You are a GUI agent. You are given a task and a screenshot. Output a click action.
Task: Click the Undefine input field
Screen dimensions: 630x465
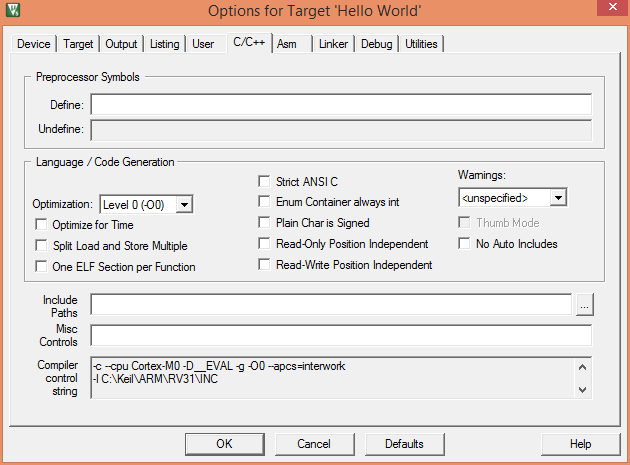(341, 130)
